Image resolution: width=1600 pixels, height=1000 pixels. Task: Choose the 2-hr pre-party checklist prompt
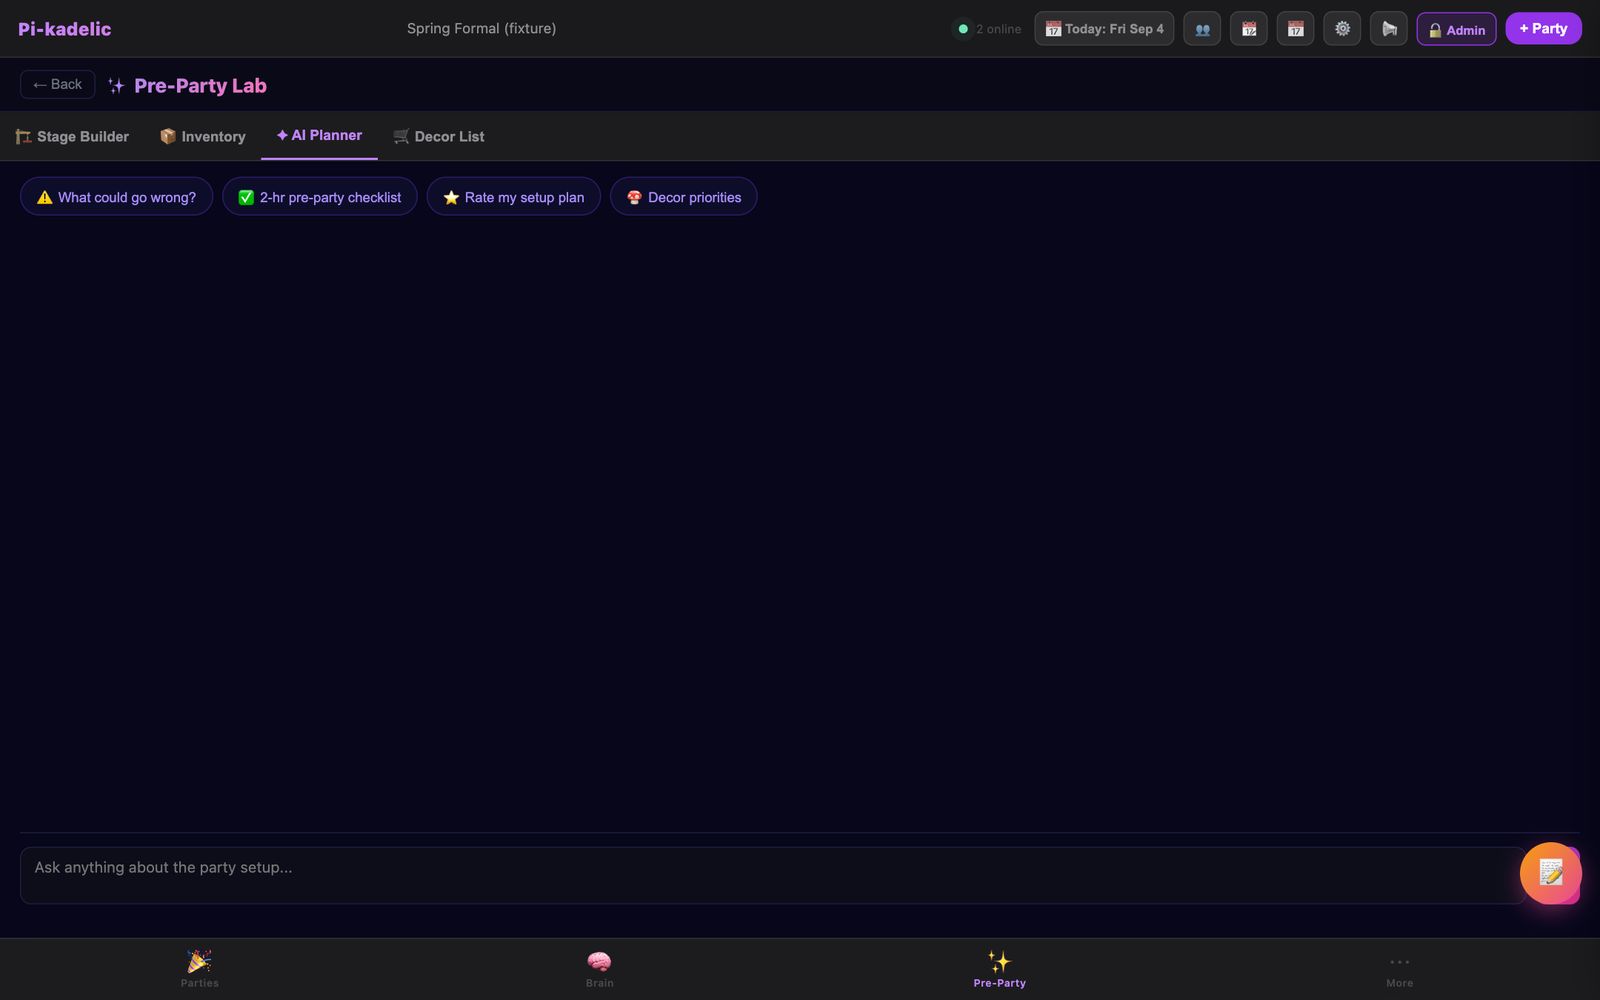(320, 197)
